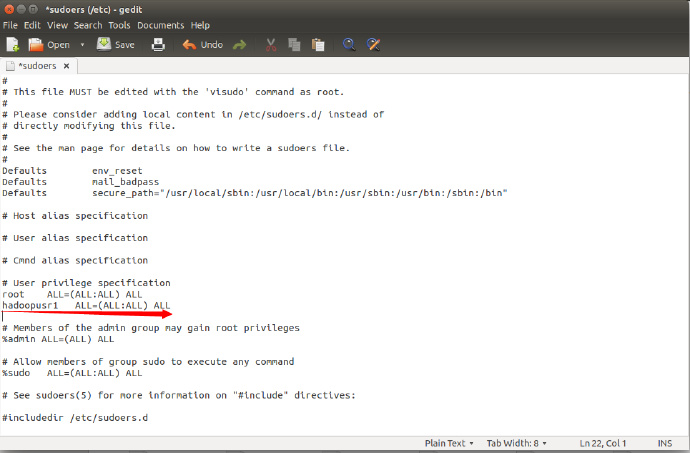Click the # See sudoers(5) comment line
This screenshot has height=453, width=690.
coord(179,395)
